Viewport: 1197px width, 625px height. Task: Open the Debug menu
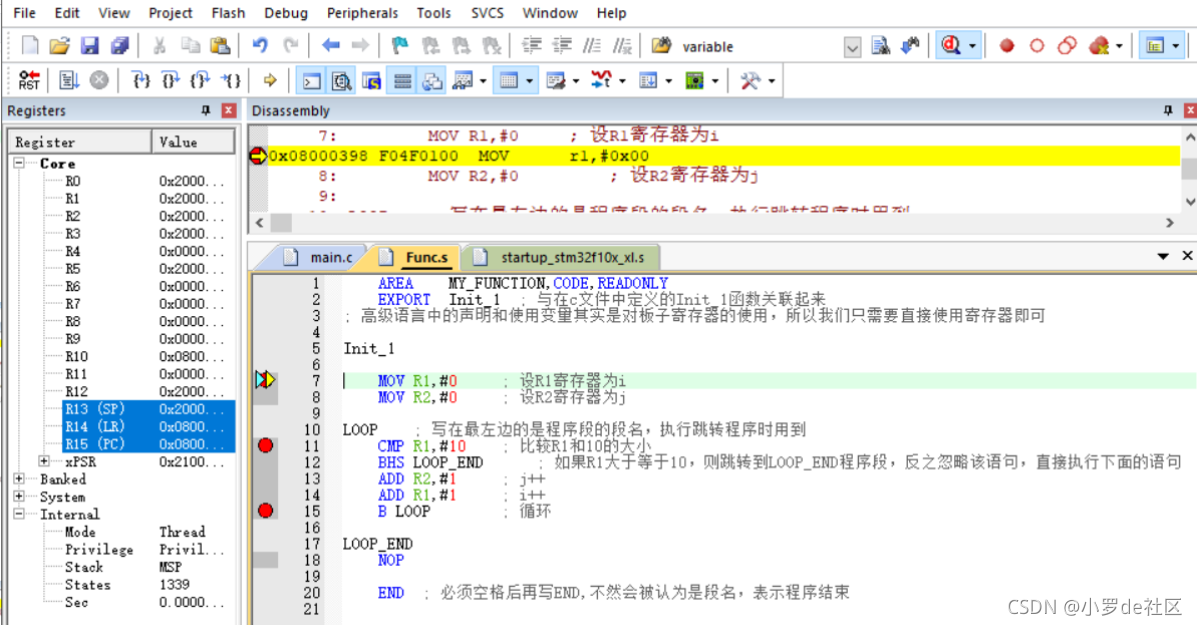tap(286, 13)
